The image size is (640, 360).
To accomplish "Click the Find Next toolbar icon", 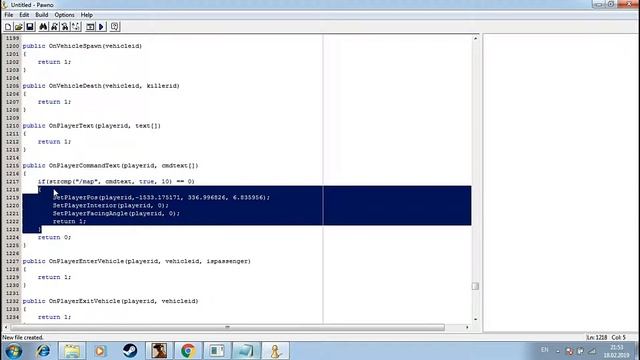I will coord(54,27).
